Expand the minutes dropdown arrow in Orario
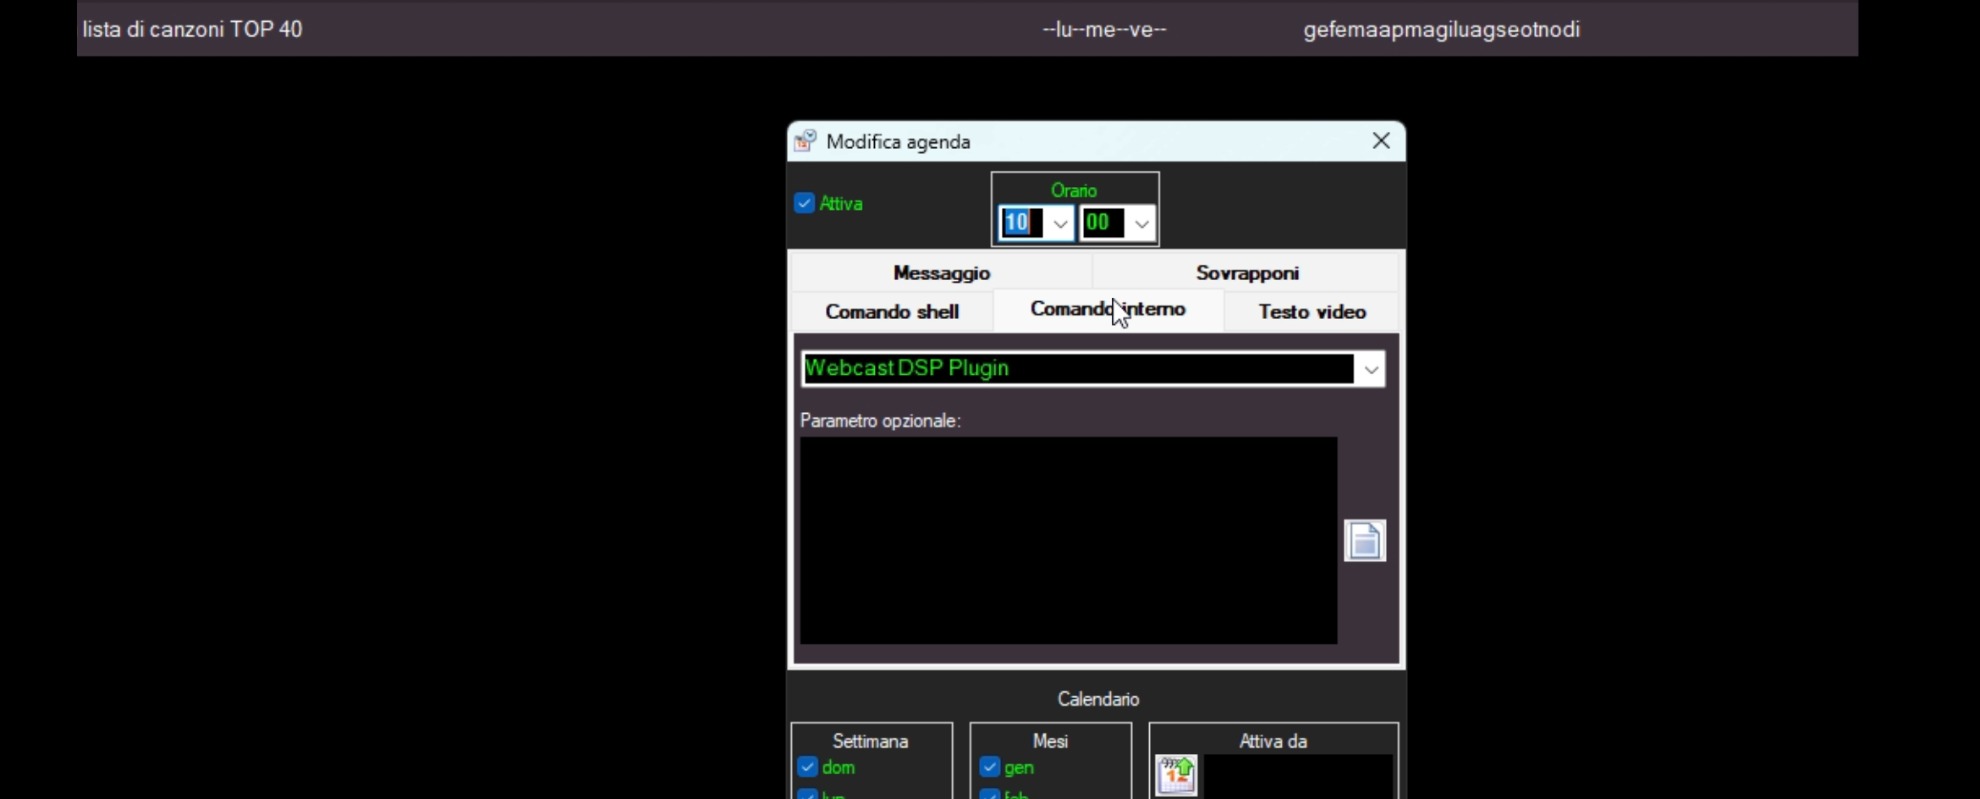 pyautogui.click(x=1142, y=224)
